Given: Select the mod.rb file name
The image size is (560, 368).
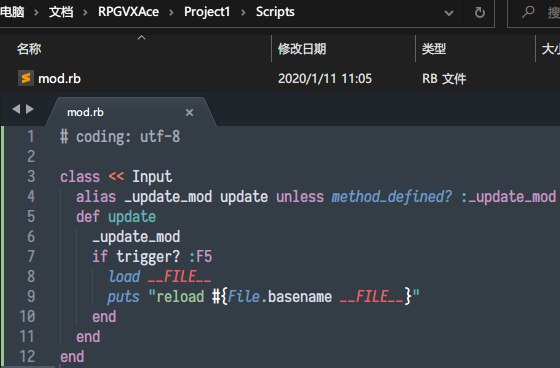Looking at the screenshot, I should click(59, 79).
